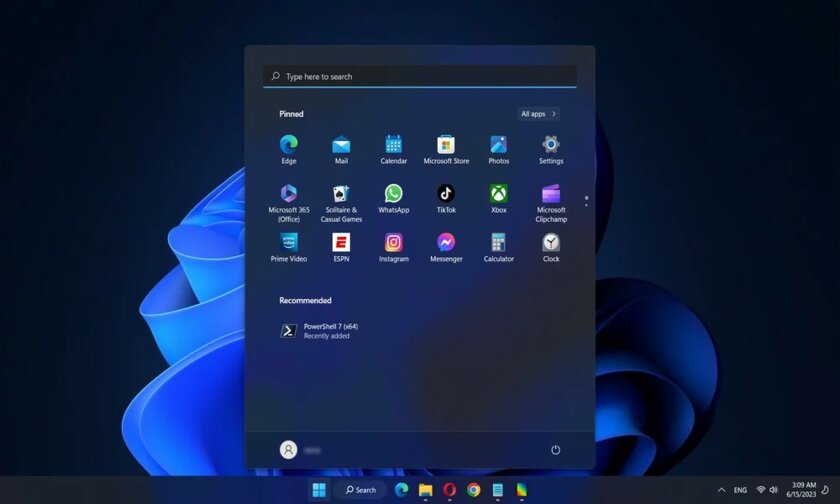Open the Edge pinned app
The image size is (840, 504).
(289, 149)
